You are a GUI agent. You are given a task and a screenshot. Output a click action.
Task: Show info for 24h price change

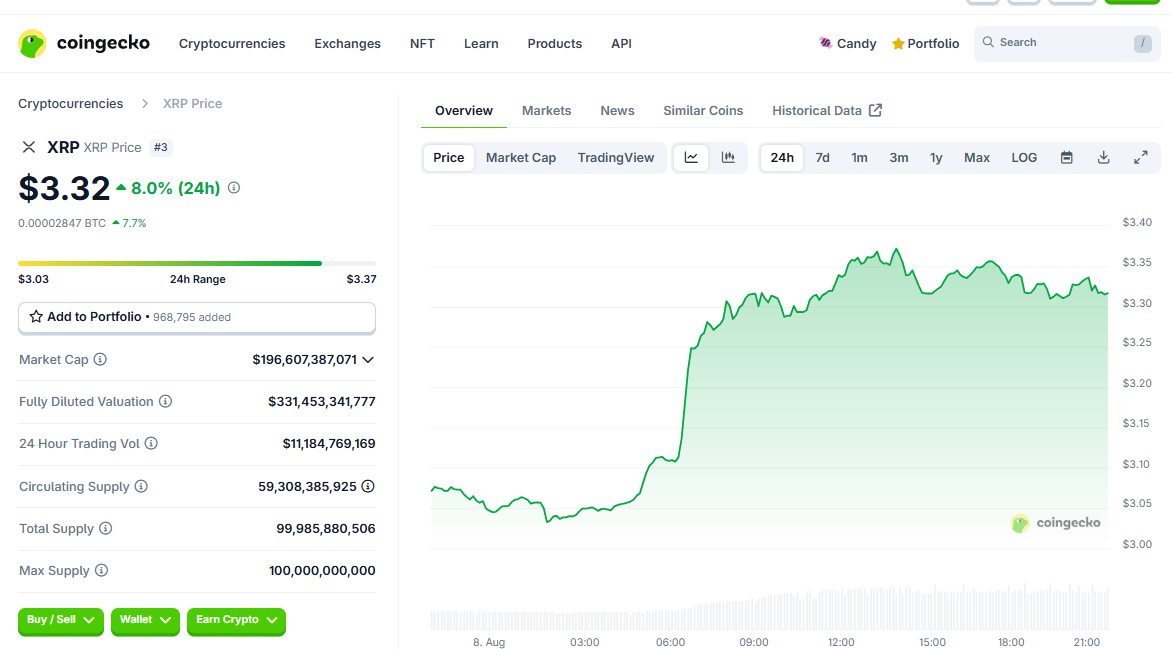234,187
